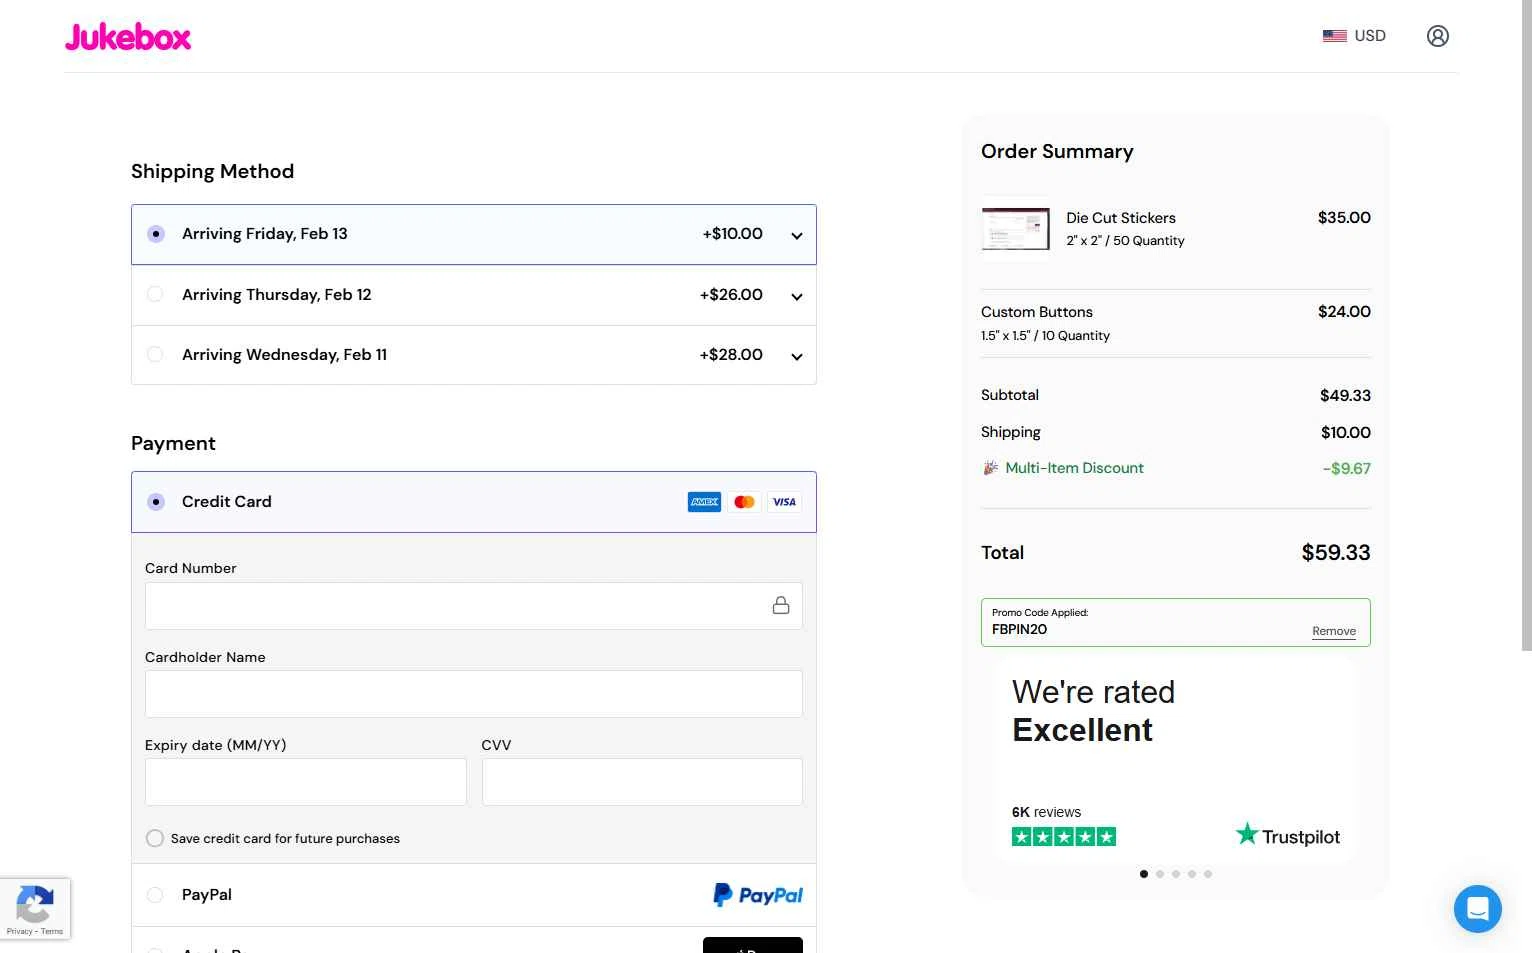This screenshot has width=1532, height=953.
Task: Click the Trustpilot star logo
Action: [1246, 834]
